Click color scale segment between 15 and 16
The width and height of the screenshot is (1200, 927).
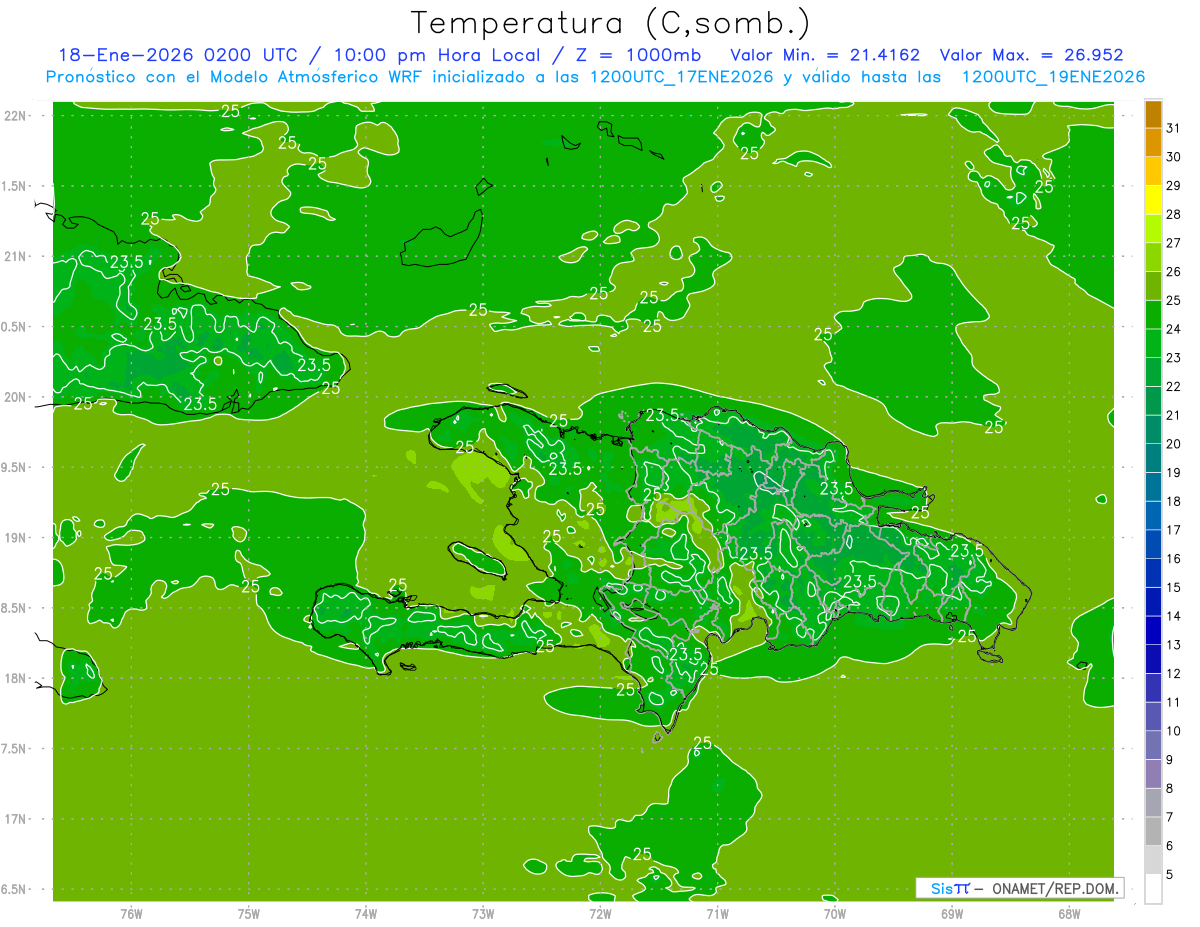tap(1153, 573)
